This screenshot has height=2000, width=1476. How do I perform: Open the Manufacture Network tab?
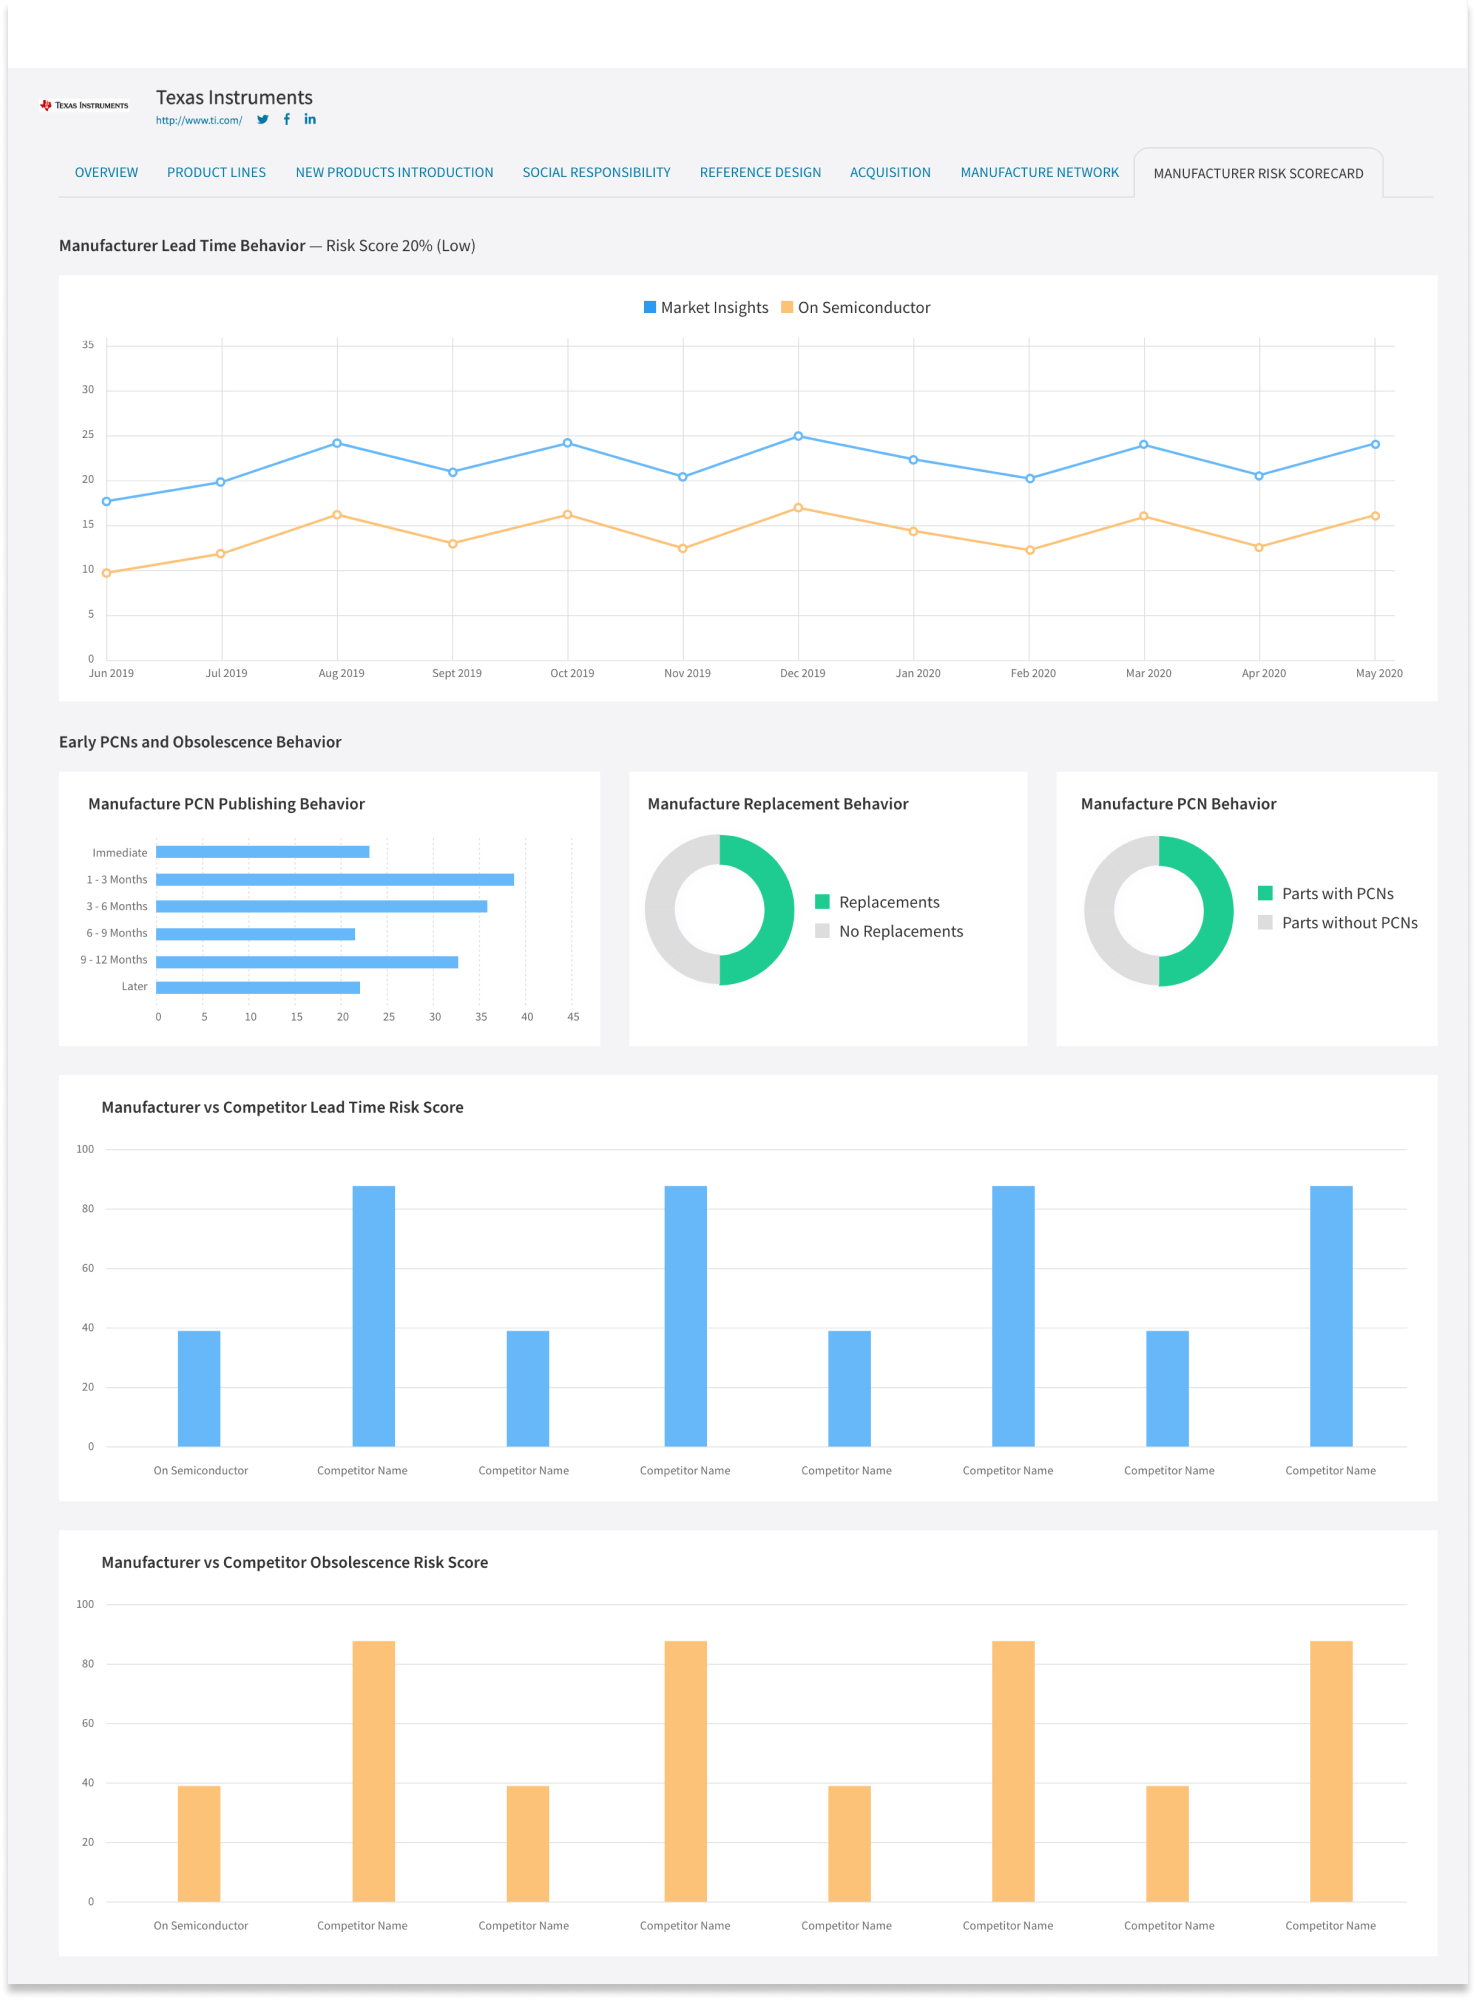coord(1039,173)
